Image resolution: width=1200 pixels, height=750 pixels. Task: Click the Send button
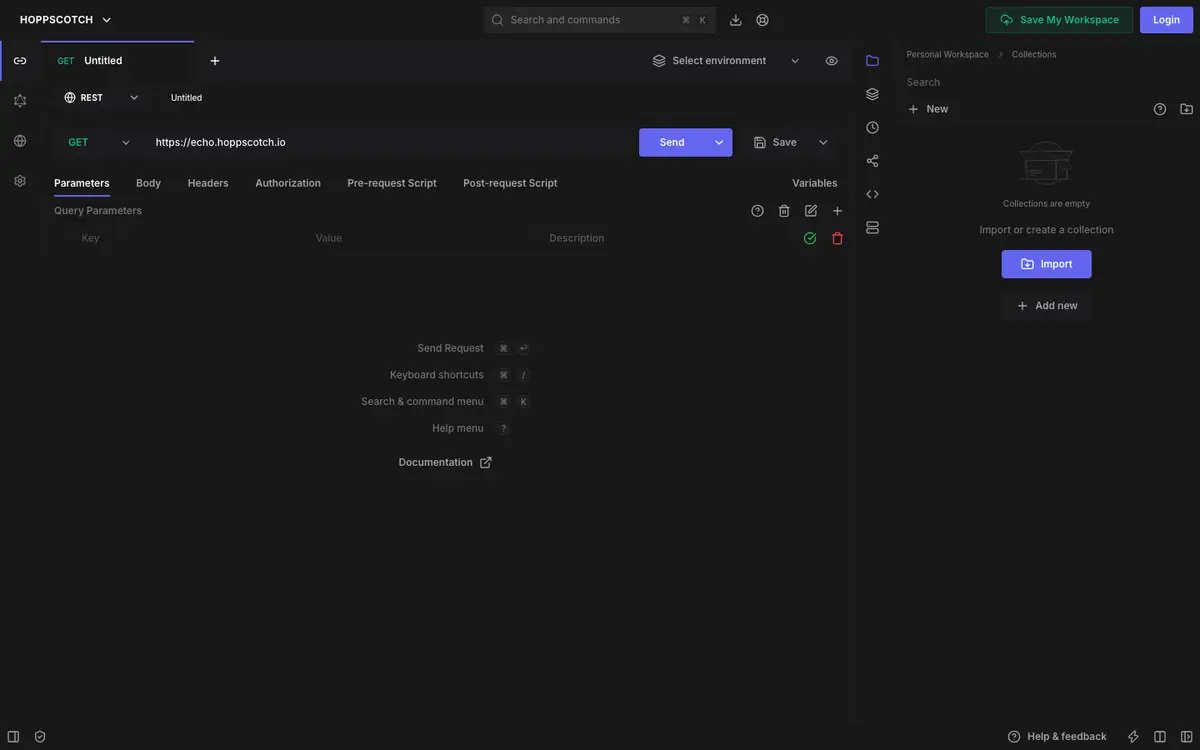(x=672, y=142)
